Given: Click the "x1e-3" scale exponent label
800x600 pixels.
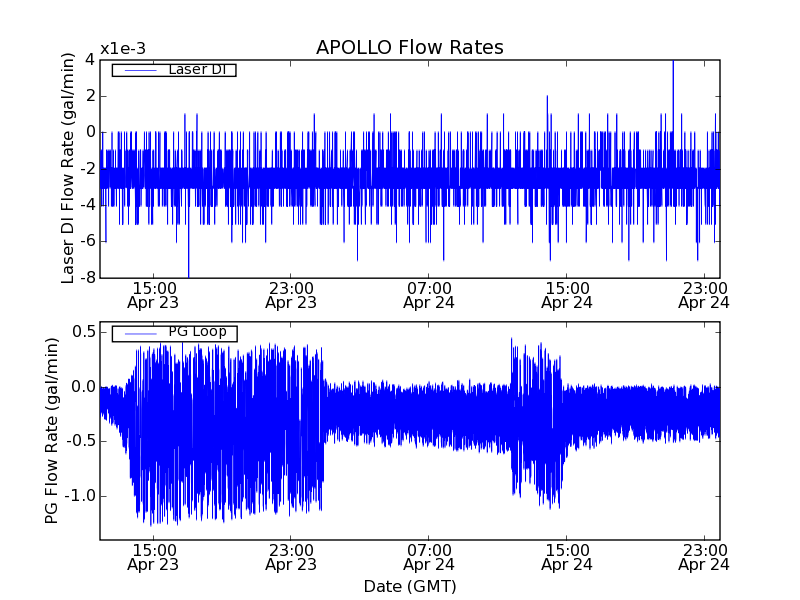Looking at the screenshot, I should pyautogui.click(x=122, y=50).
